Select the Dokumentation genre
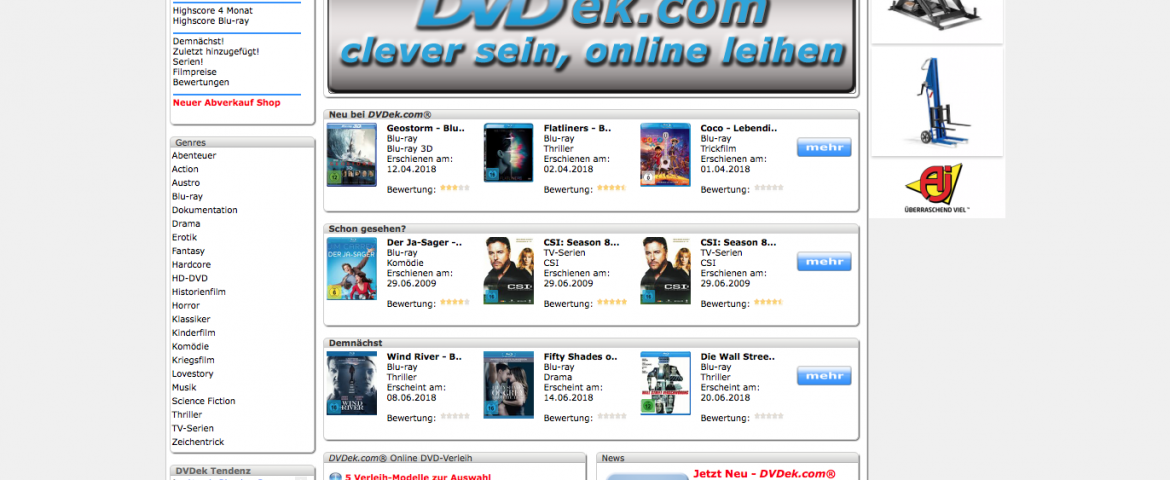Image resolution: width=1170 pixels, height=480 pixels. coord(204,210)
